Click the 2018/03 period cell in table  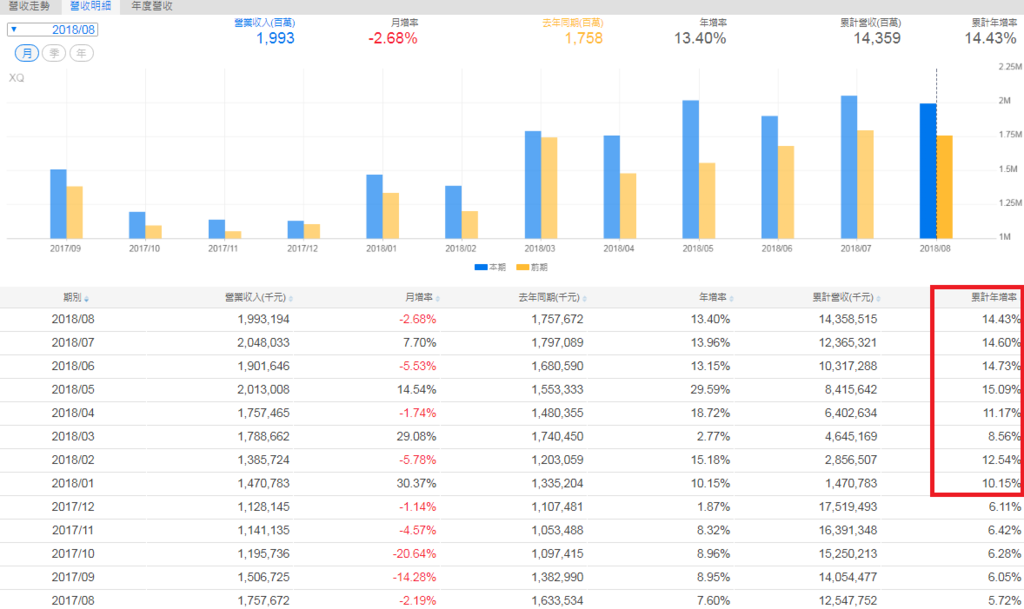pos(73,437)
